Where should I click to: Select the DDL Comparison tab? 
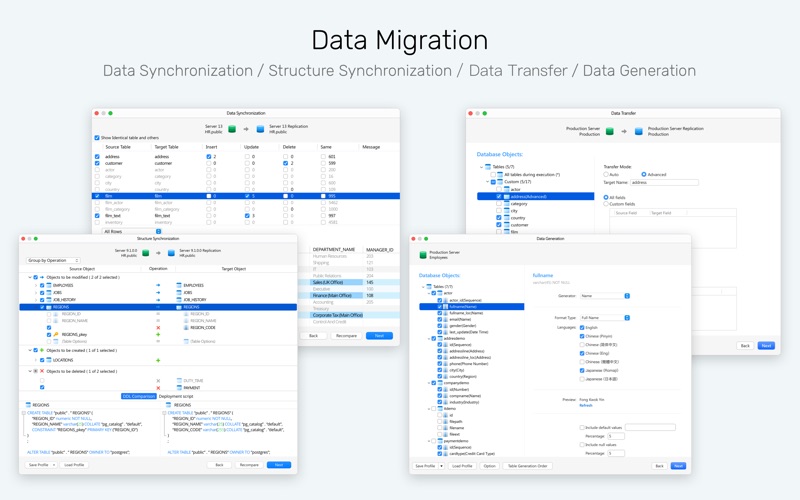(138, 396)
